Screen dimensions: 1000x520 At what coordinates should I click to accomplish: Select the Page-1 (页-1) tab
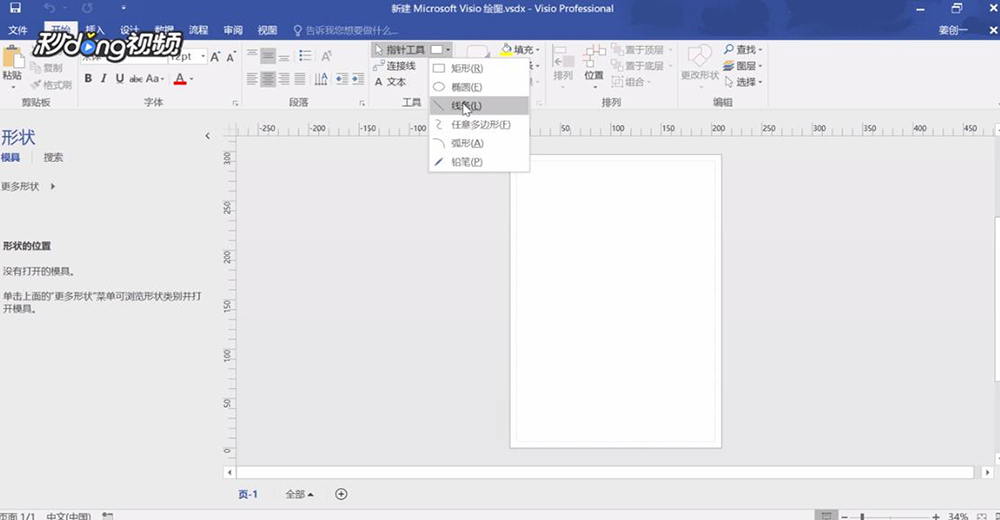248,494
